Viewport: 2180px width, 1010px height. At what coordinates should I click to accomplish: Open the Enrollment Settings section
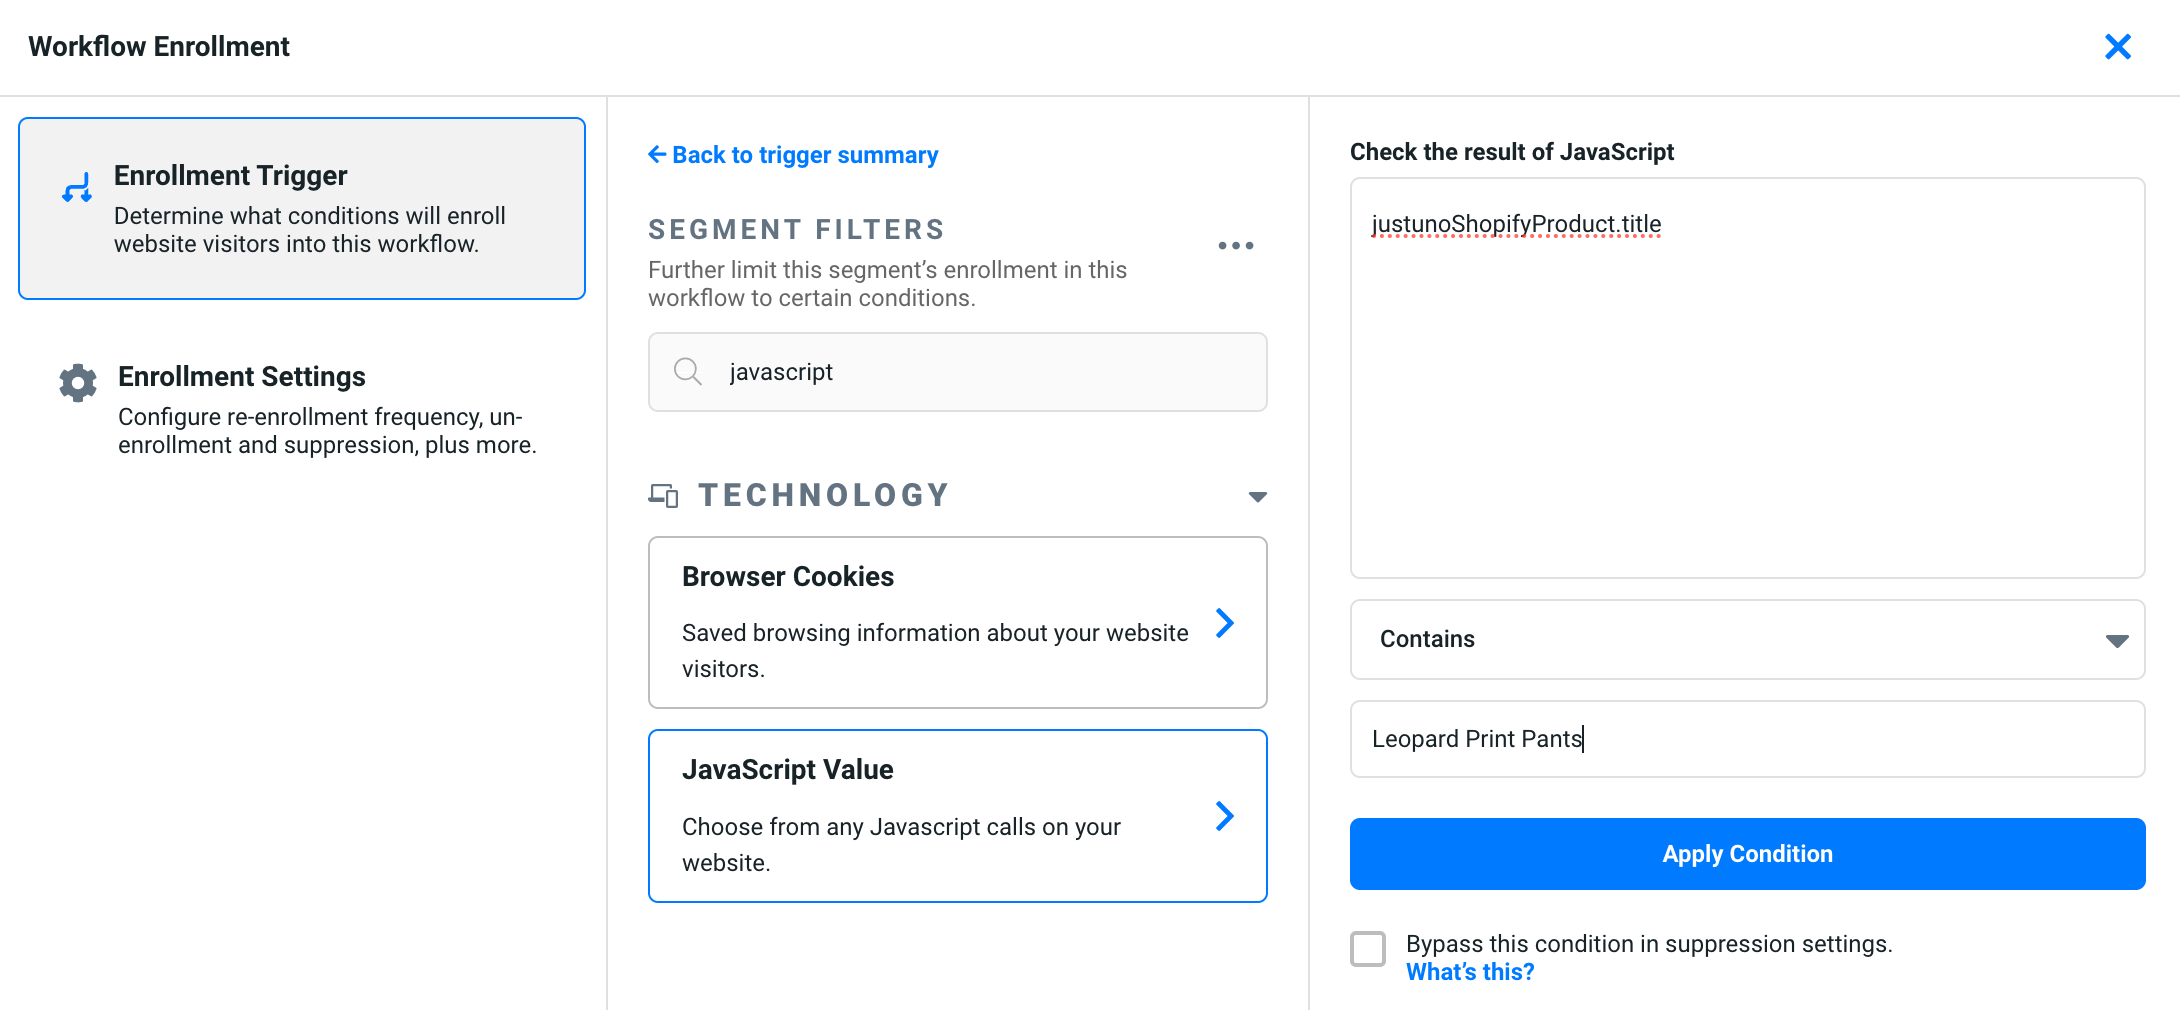[x=300, y=410]
